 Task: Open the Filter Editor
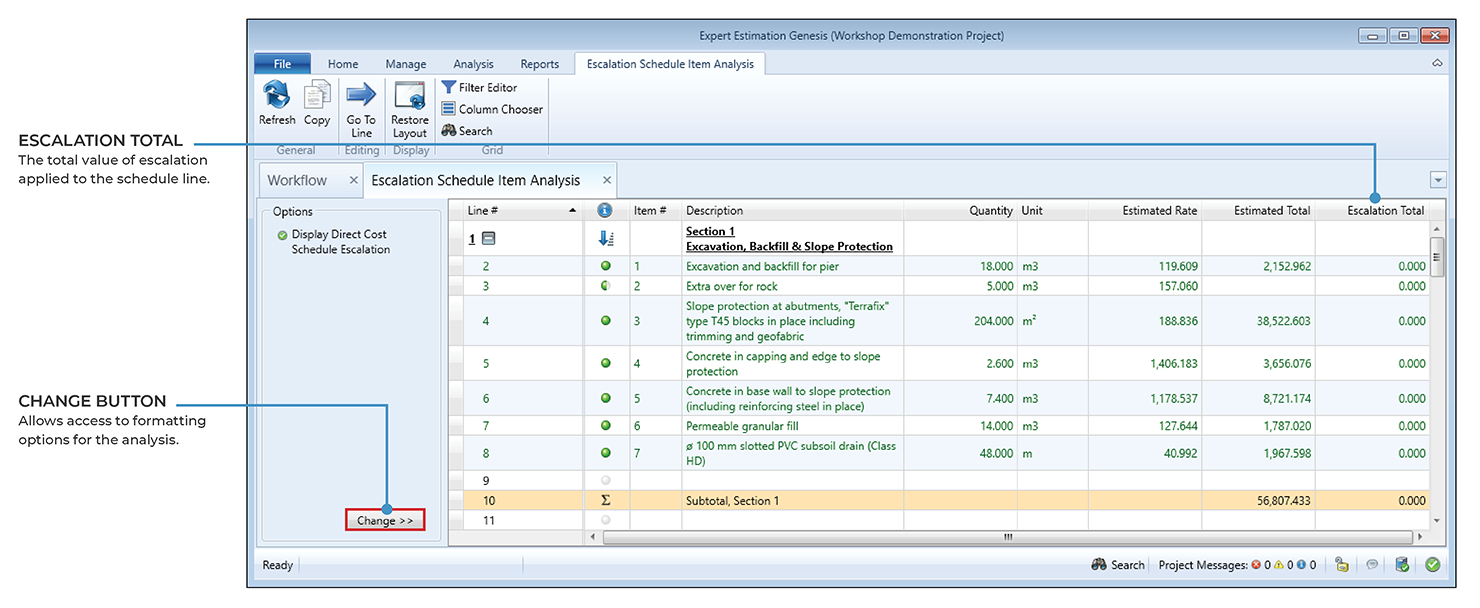point(479,88)
